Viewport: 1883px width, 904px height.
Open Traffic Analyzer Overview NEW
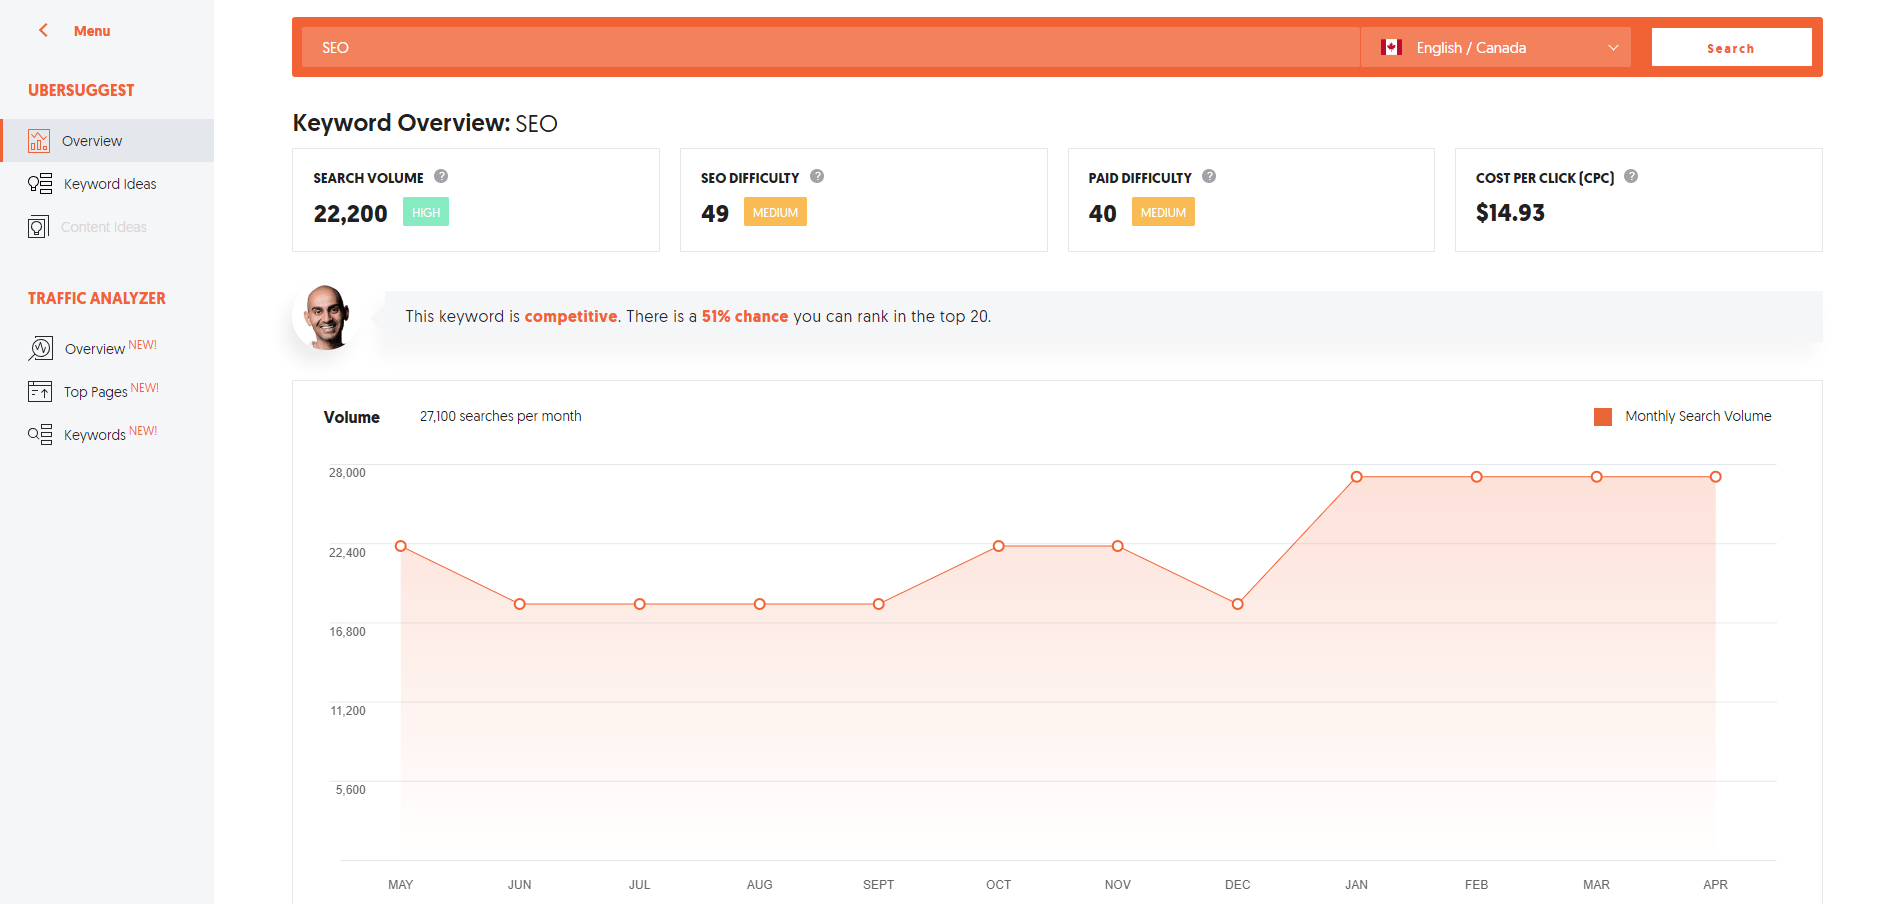point(110,347)
